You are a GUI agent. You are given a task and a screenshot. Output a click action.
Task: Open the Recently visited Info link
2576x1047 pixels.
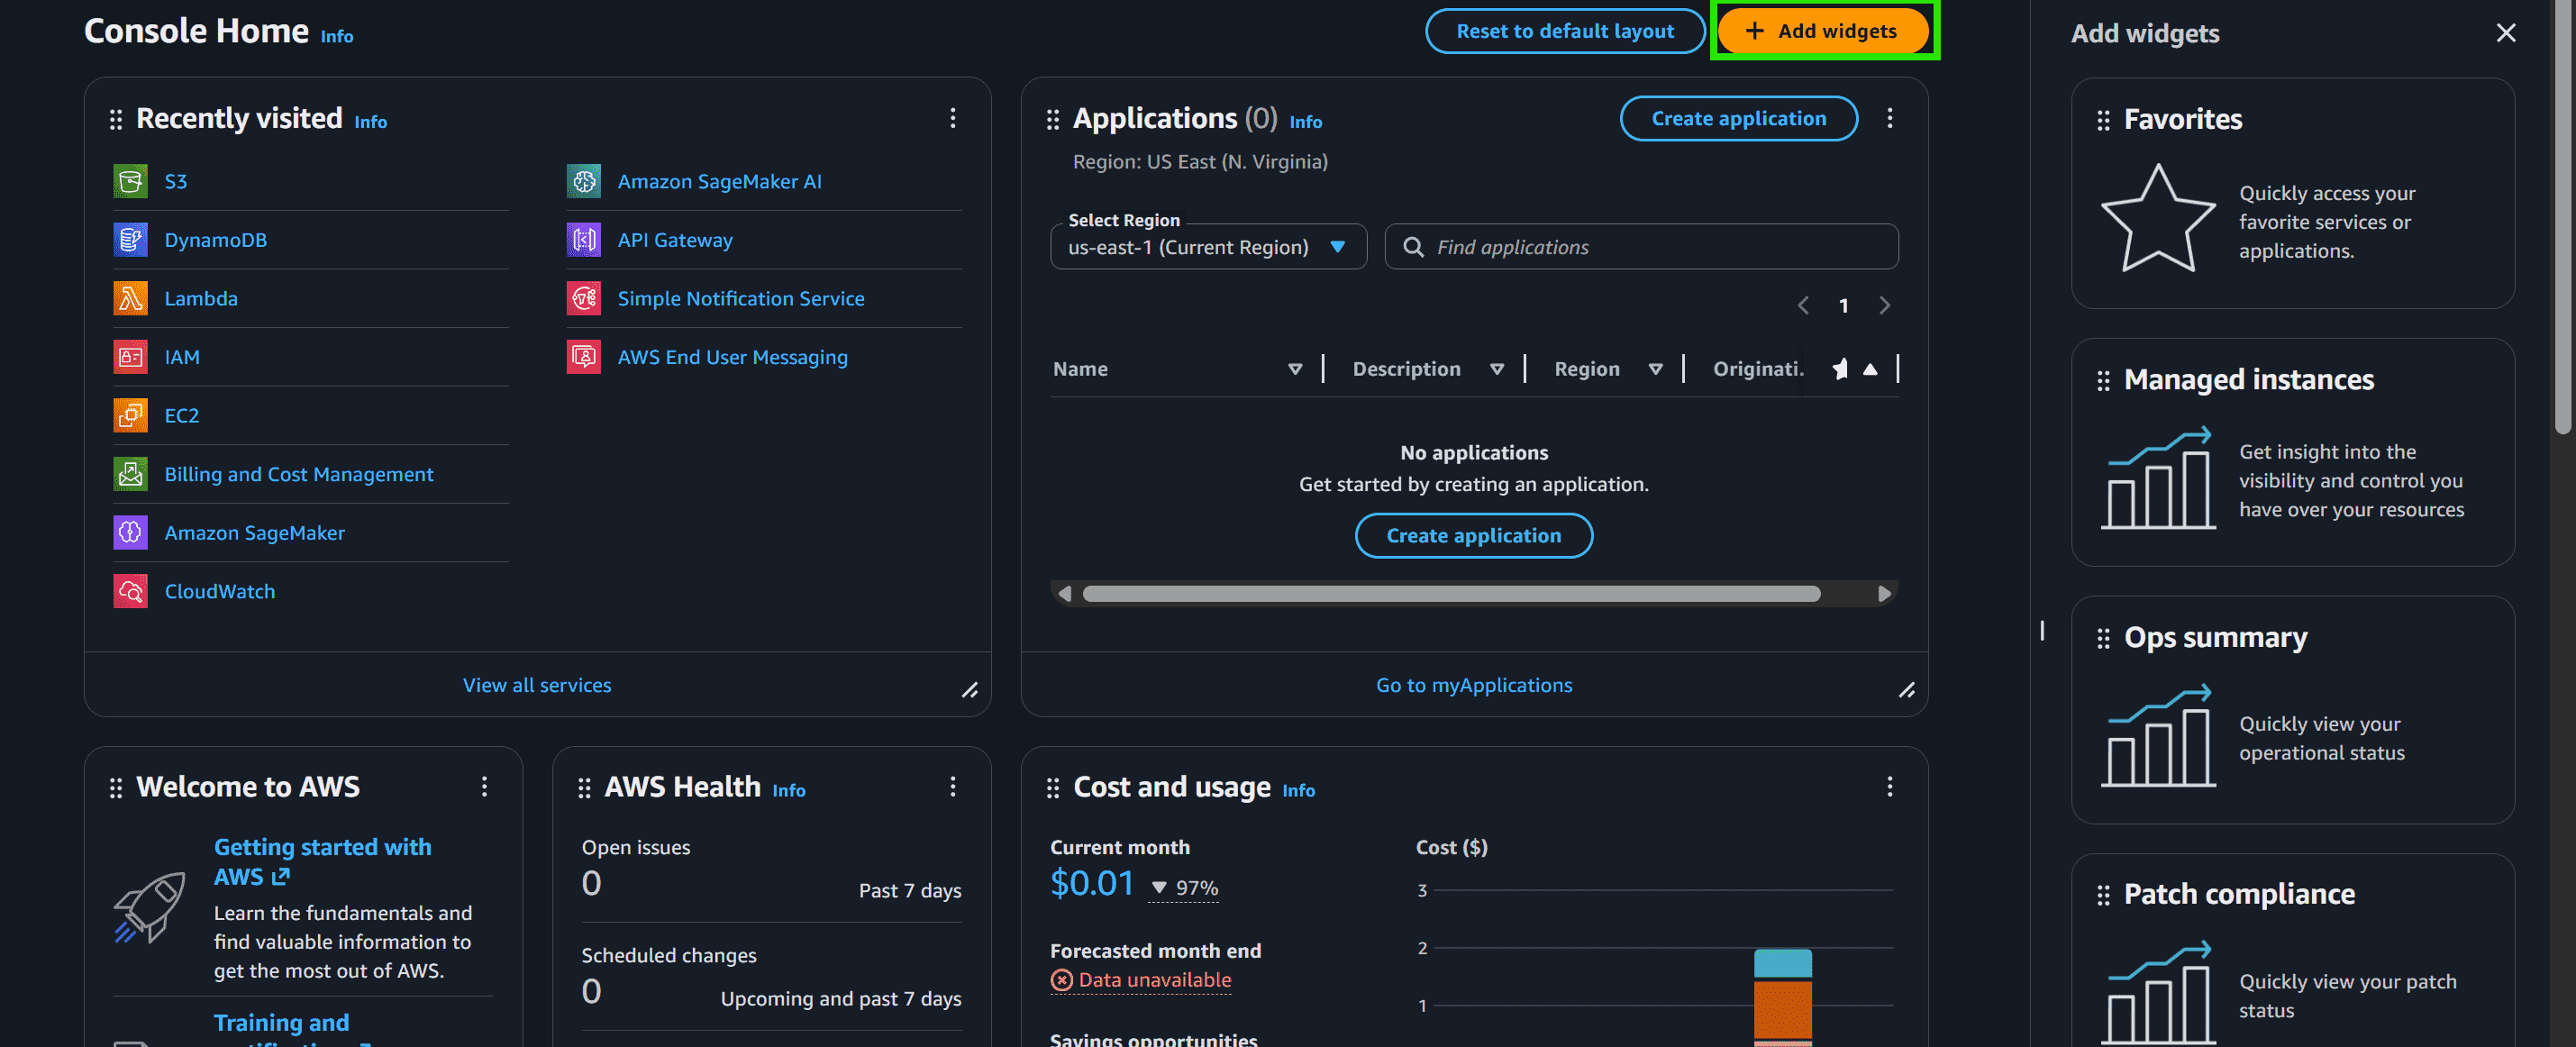point(371,122)
